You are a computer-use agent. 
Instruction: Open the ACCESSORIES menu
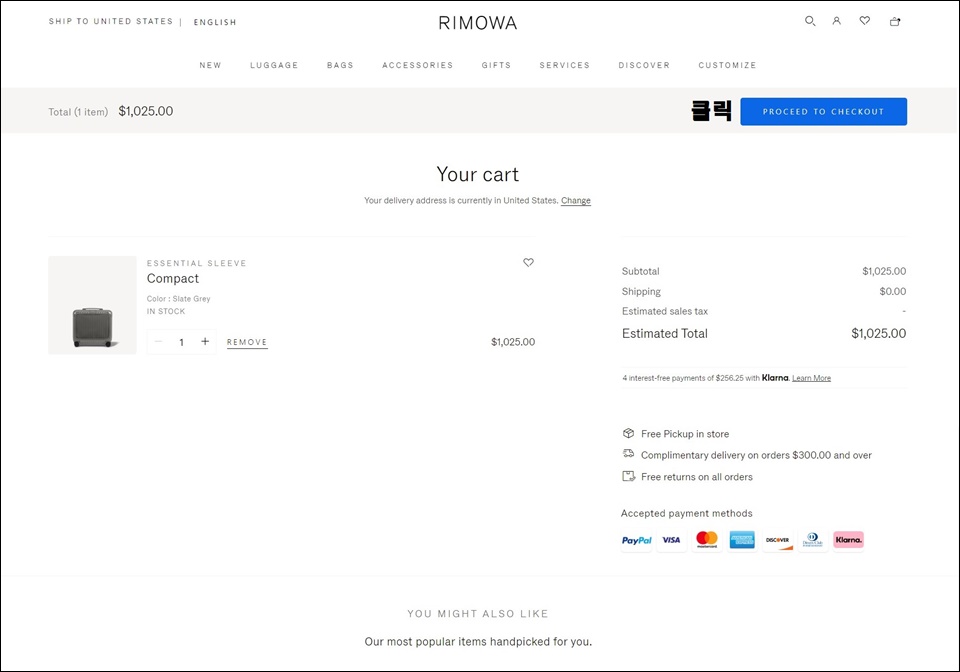pos(418,65)
